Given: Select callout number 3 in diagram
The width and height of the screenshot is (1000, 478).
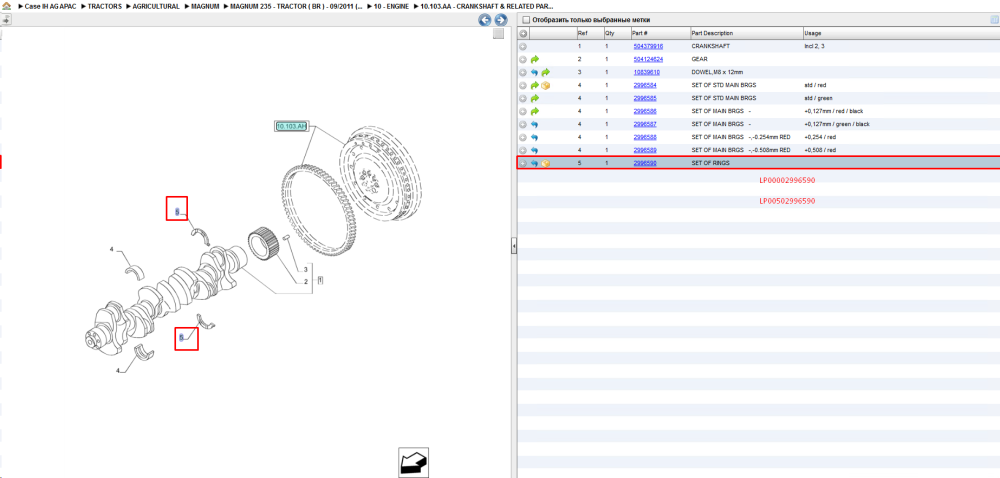Looking at the screenshot, I should [306, 270].
